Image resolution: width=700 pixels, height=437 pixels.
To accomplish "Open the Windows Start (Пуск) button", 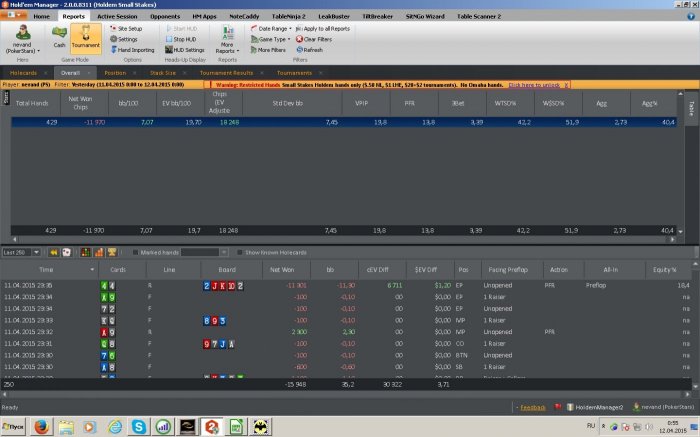I will [13, 427].
